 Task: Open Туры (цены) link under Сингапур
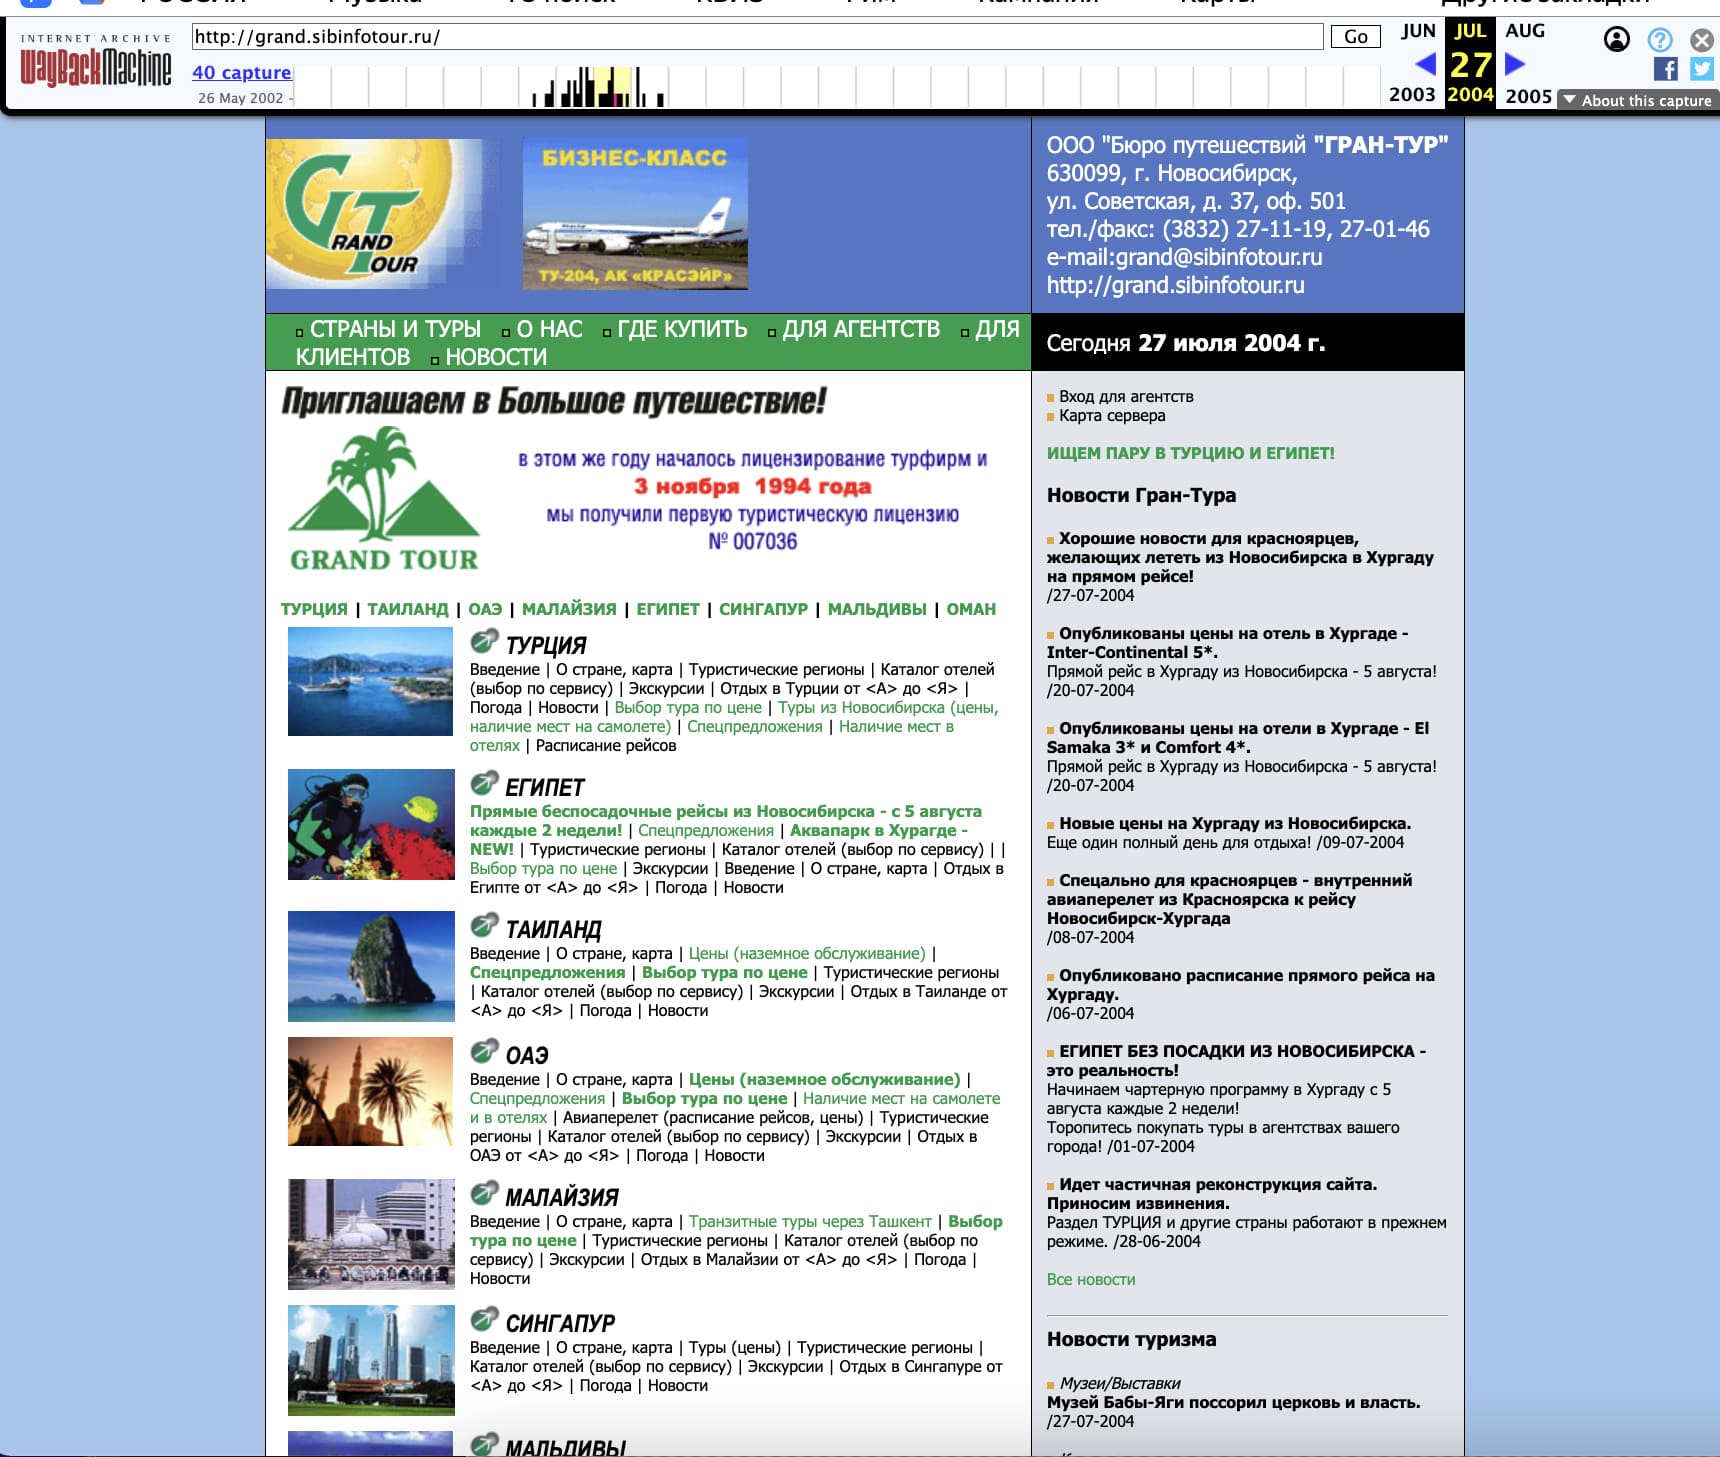(734, 1347)
